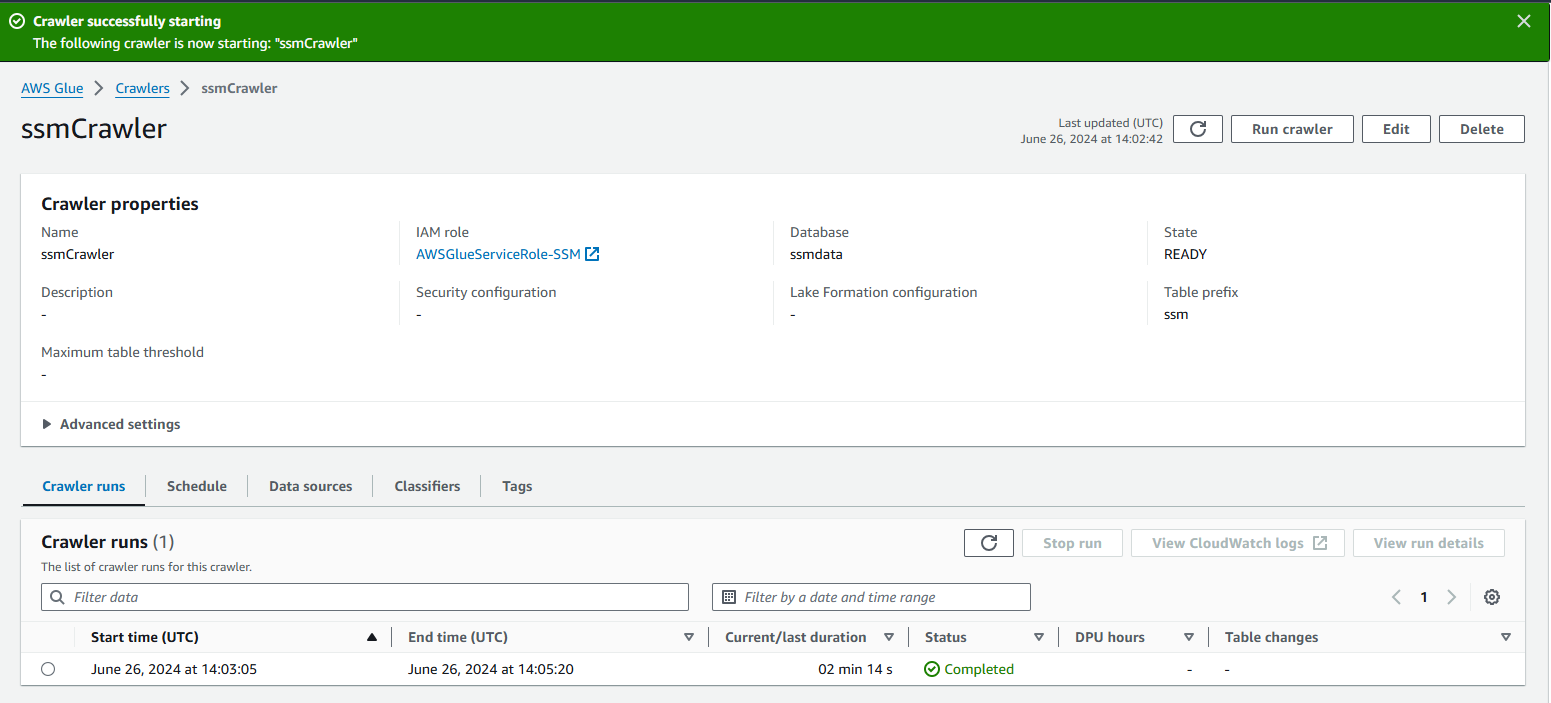The height and width of the screenshot is (703, 1551).
Task: Click the ssm table prefix value
Action: tap(1176, 314)
